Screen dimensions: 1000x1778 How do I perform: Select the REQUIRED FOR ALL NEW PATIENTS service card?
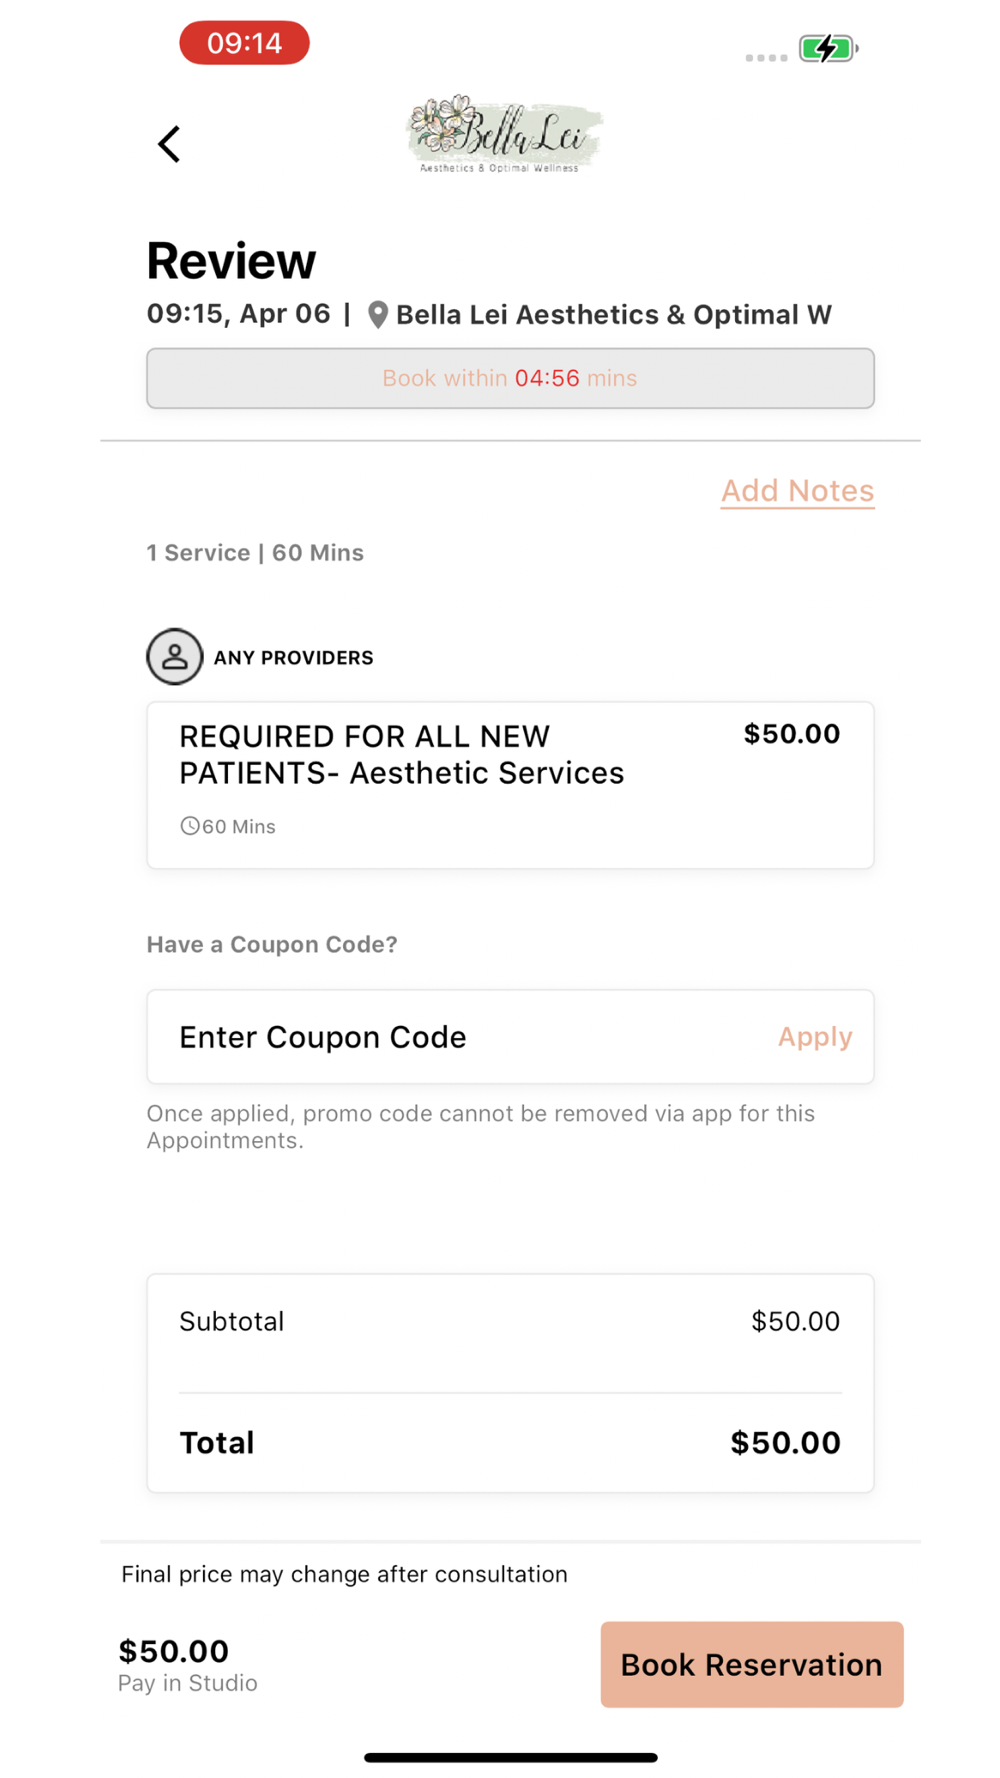tap(510, 785)
